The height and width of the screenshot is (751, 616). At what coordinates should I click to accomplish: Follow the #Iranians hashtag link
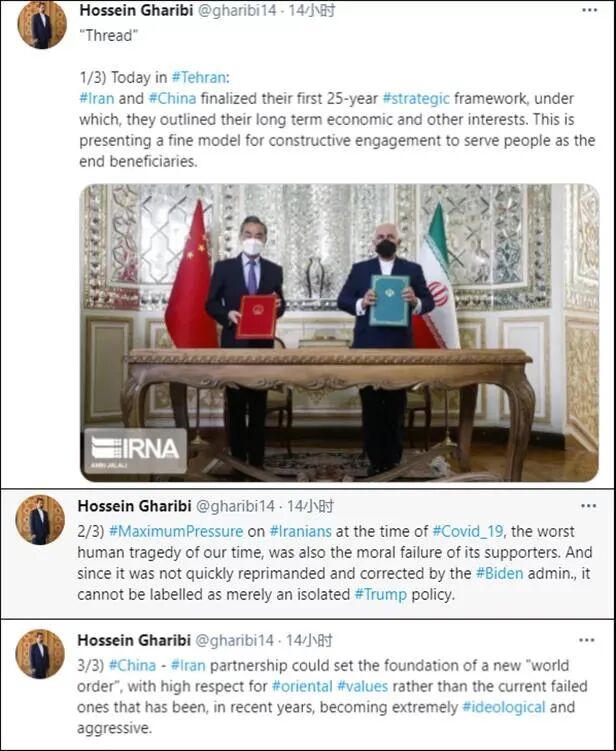[300, 532]
